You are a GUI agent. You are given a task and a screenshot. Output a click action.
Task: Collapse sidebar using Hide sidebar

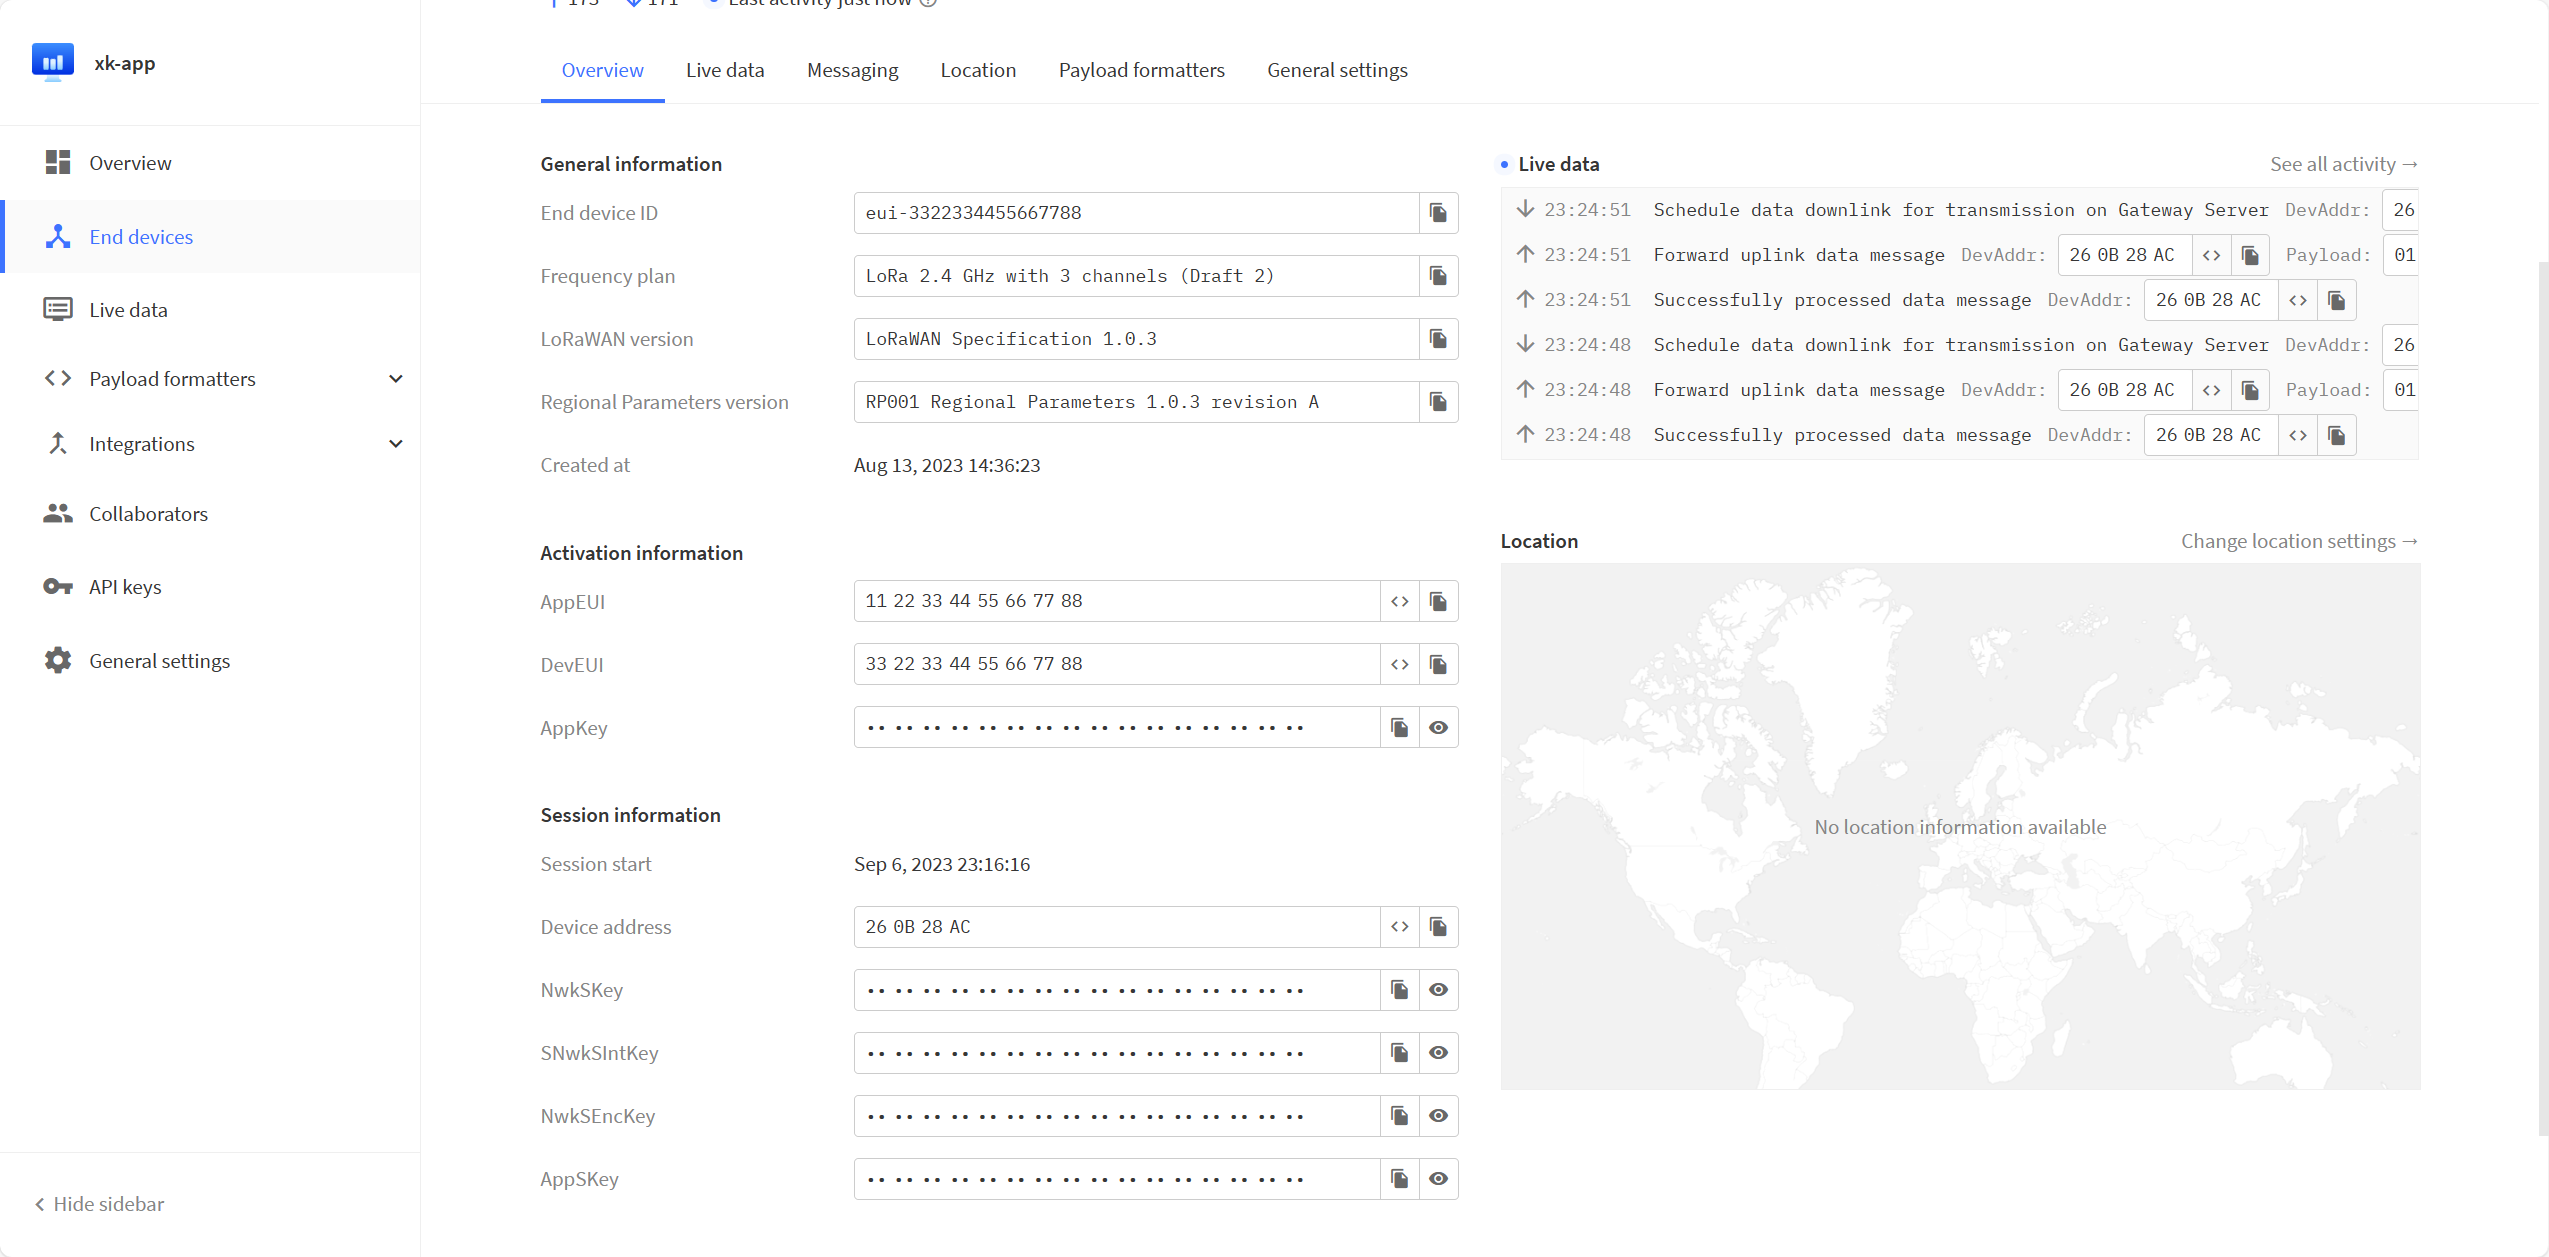tap(100, 1204)
